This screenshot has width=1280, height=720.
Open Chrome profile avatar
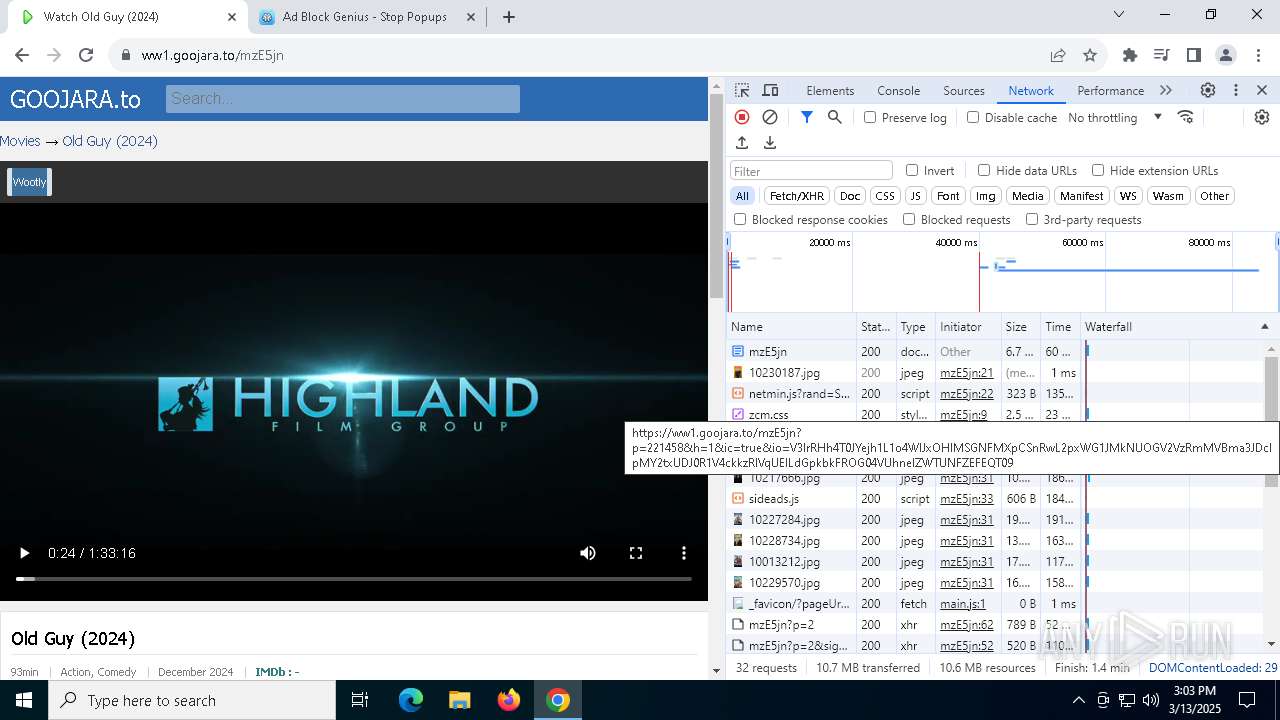[1226, 55]
